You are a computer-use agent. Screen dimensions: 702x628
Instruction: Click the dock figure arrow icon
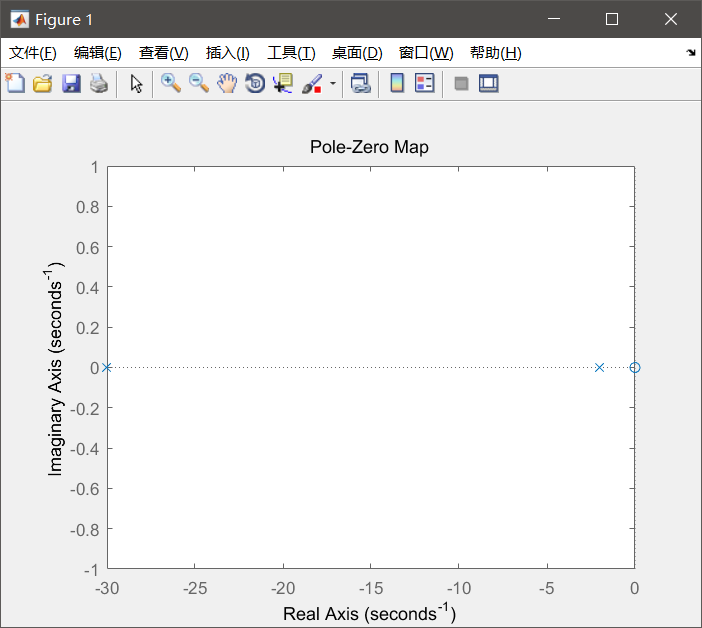click(691, 53)
